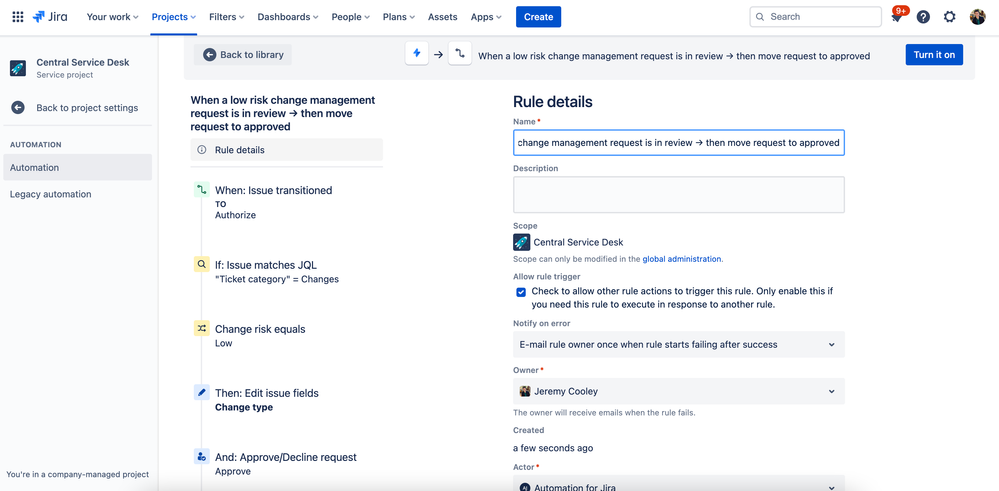This screenshot has height=491, width=999.
Task: Open the Dashboards menu
Action: pyautogui.click(x=288, y=17)
